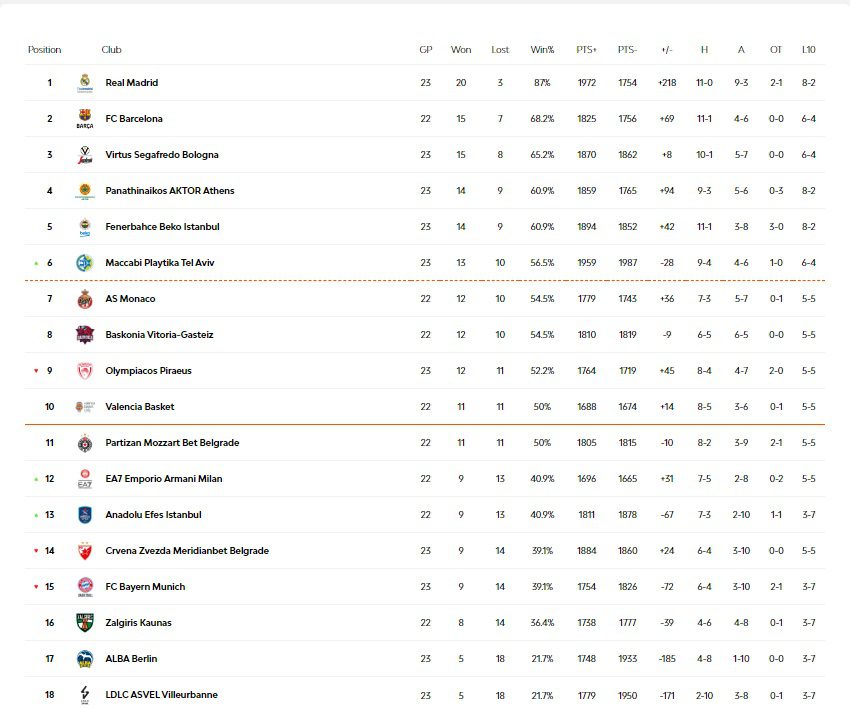Click the Real Madrid club logo
The image size is (850, 709).
(85, 83)
